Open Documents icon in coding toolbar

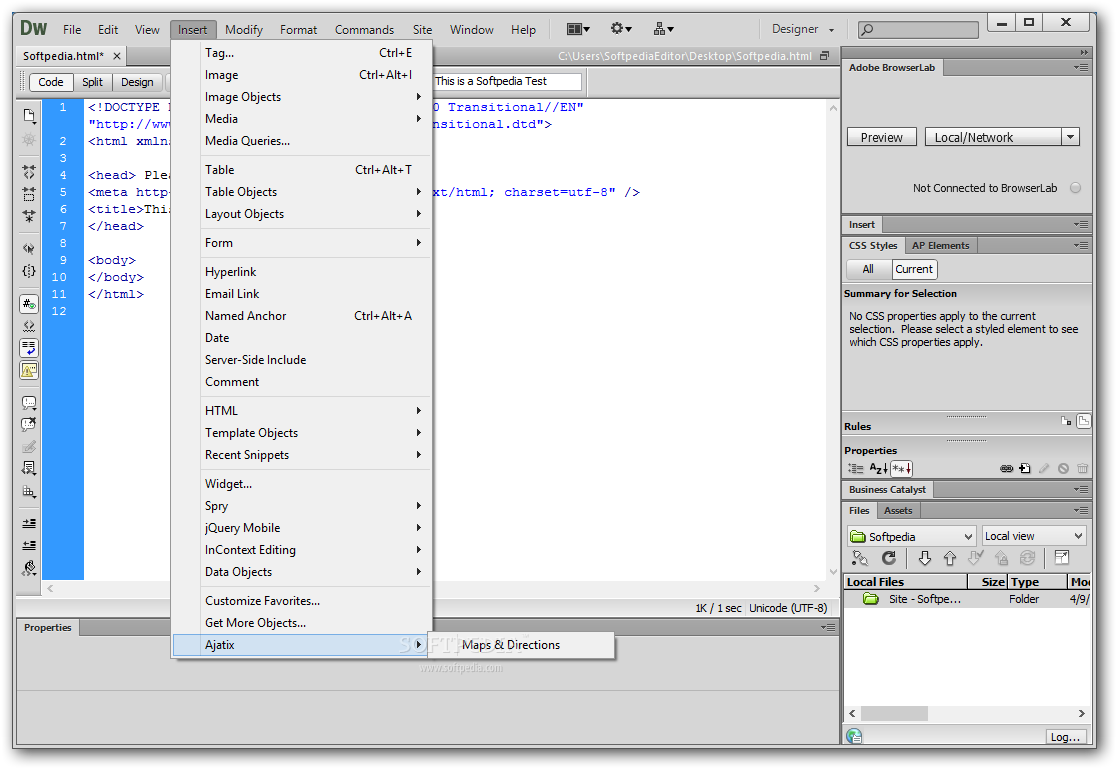click(28, 115)
